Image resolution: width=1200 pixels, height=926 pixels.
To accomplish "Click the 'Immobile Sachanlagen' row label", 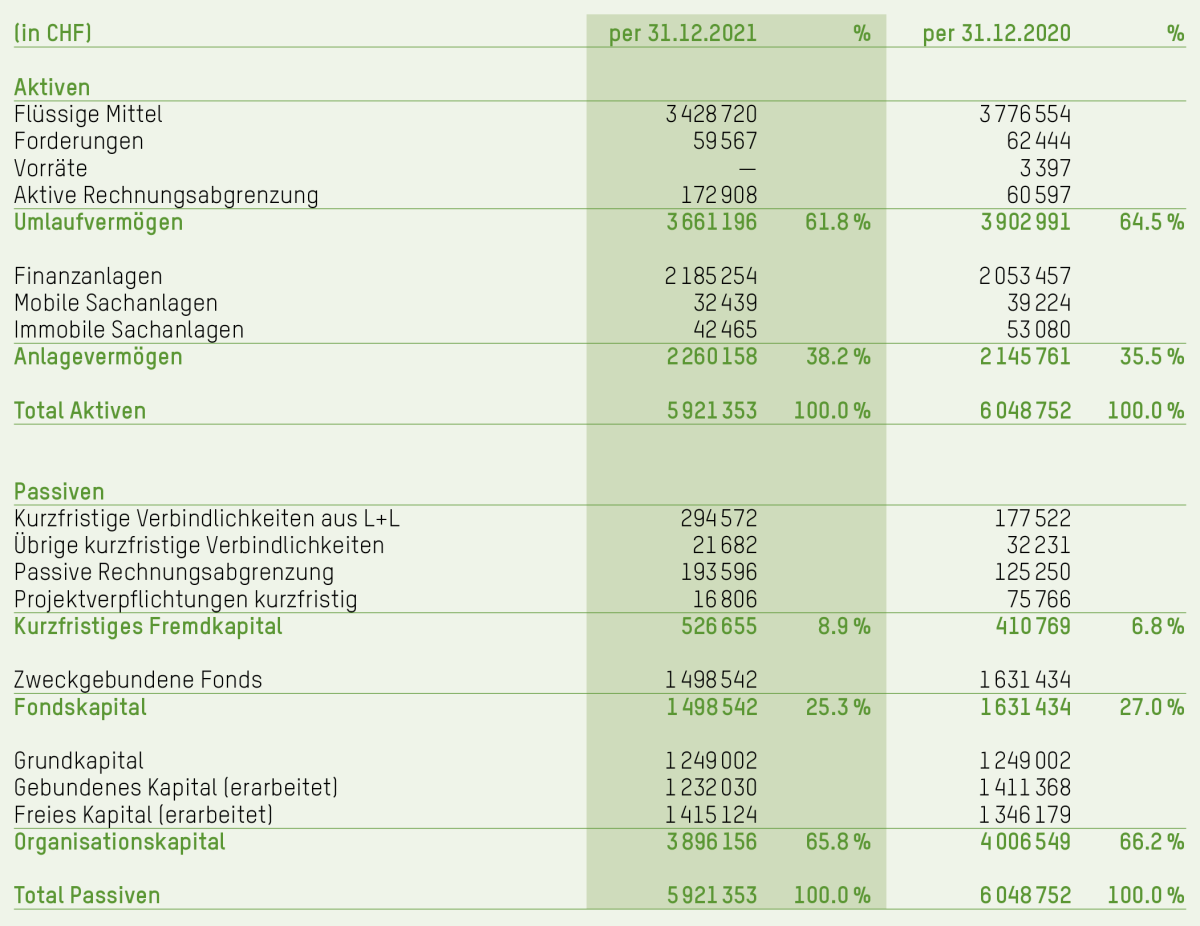I will (x=129, y=330).
